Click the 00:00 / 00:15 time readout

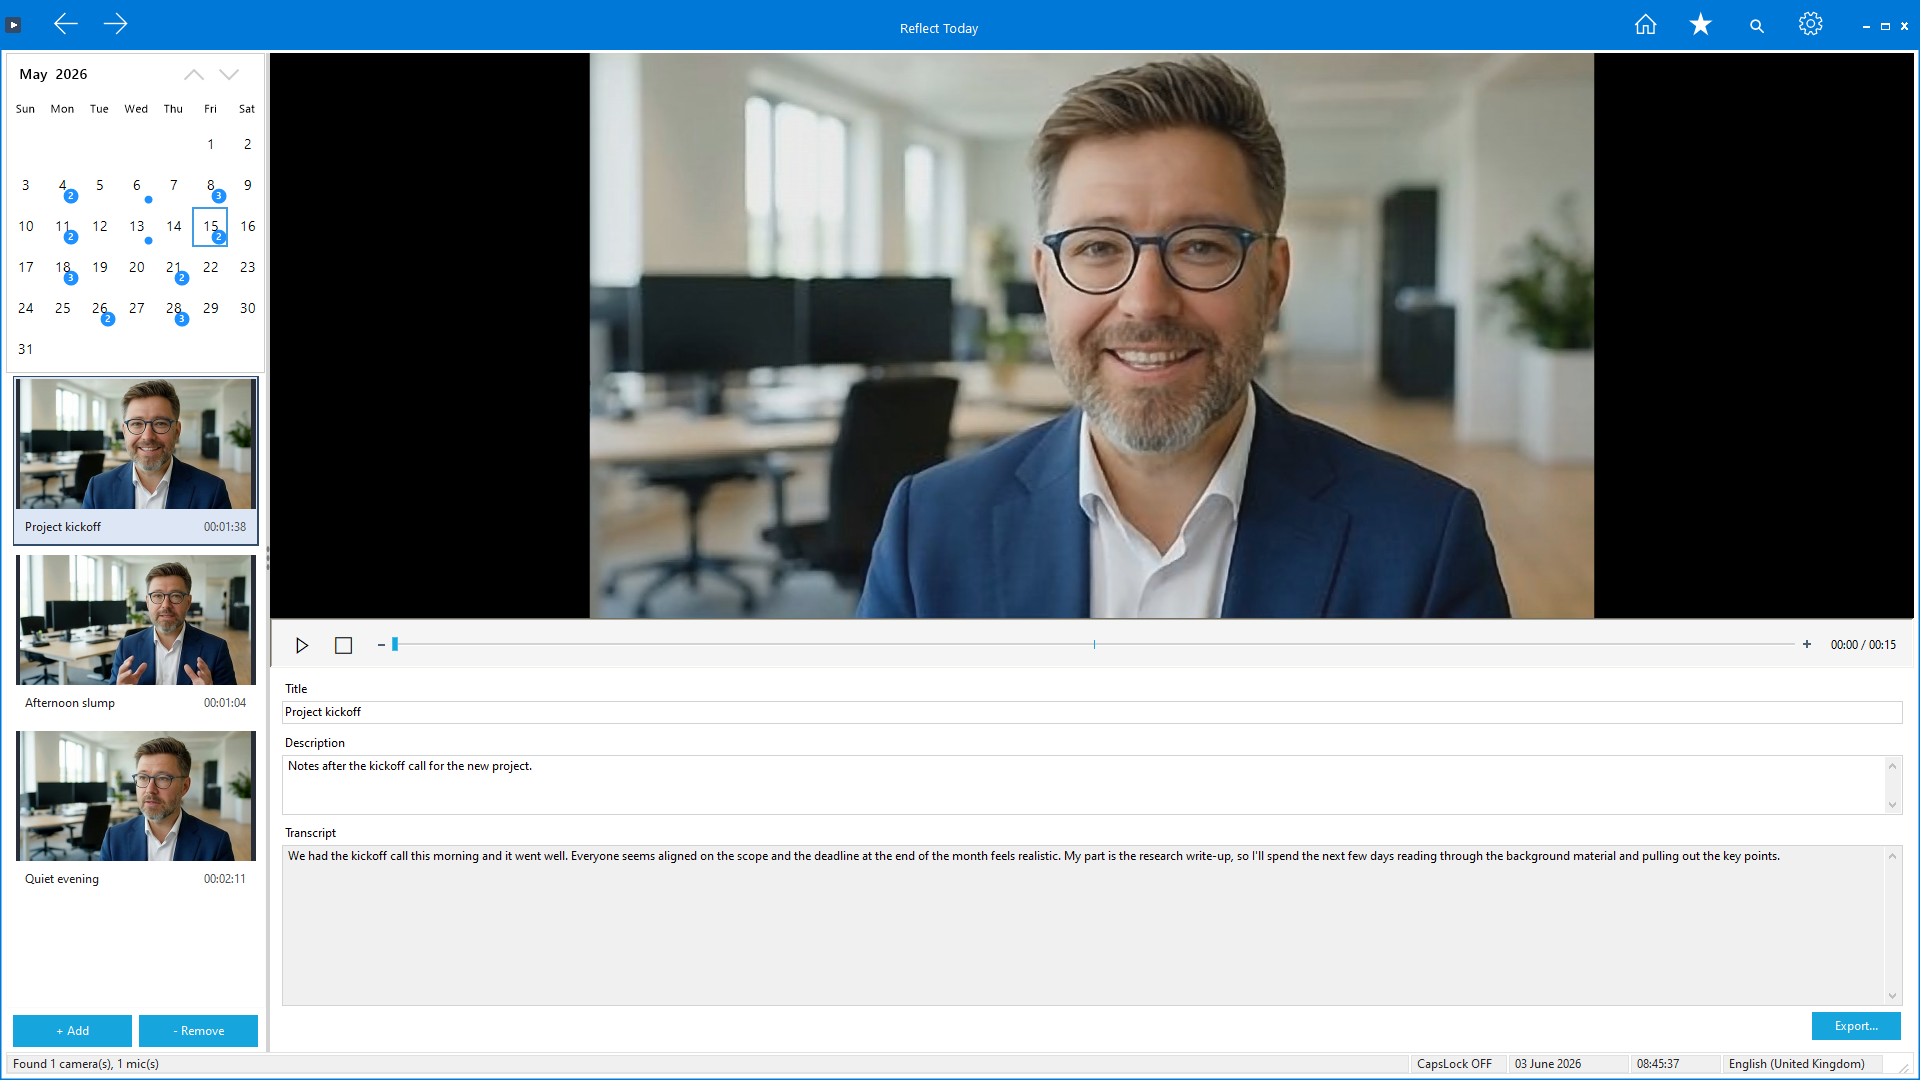[1863, 645]
